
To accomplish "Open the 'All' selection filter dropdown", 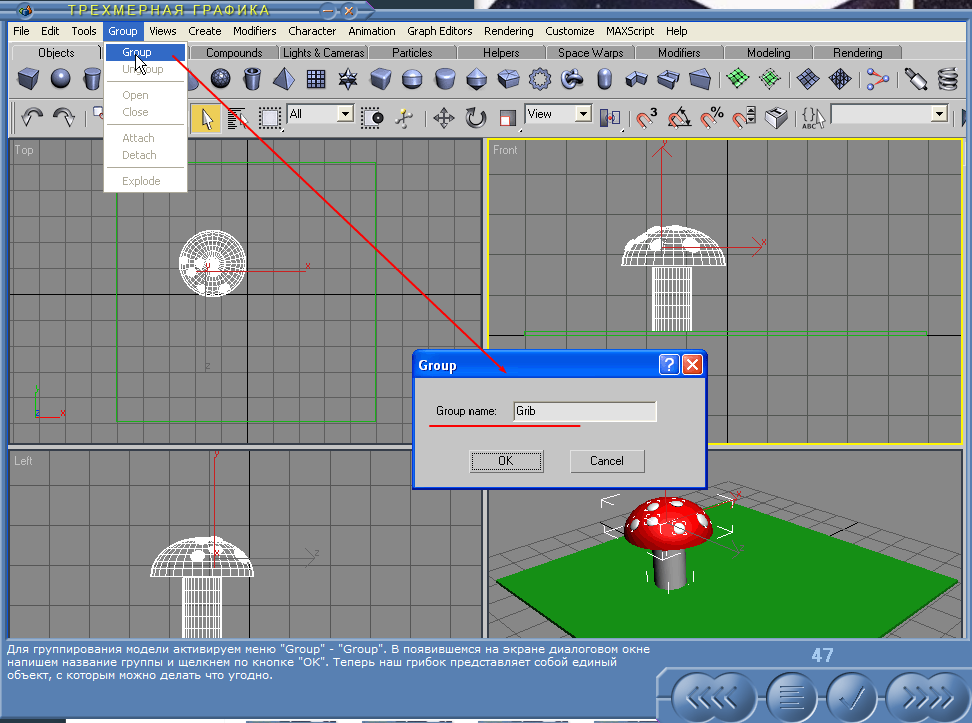I will 320,114.
